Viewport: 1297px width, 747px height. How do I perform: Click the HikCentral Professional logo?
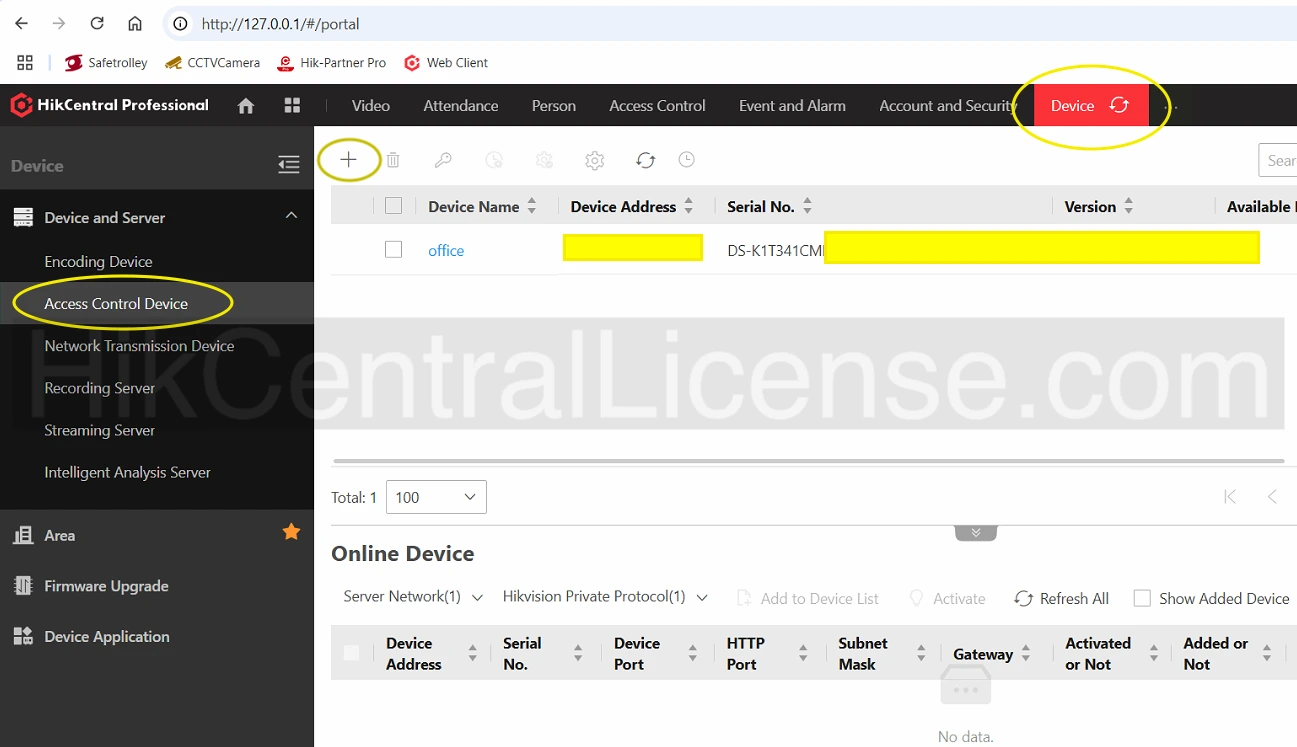click(x=109, y=105)
